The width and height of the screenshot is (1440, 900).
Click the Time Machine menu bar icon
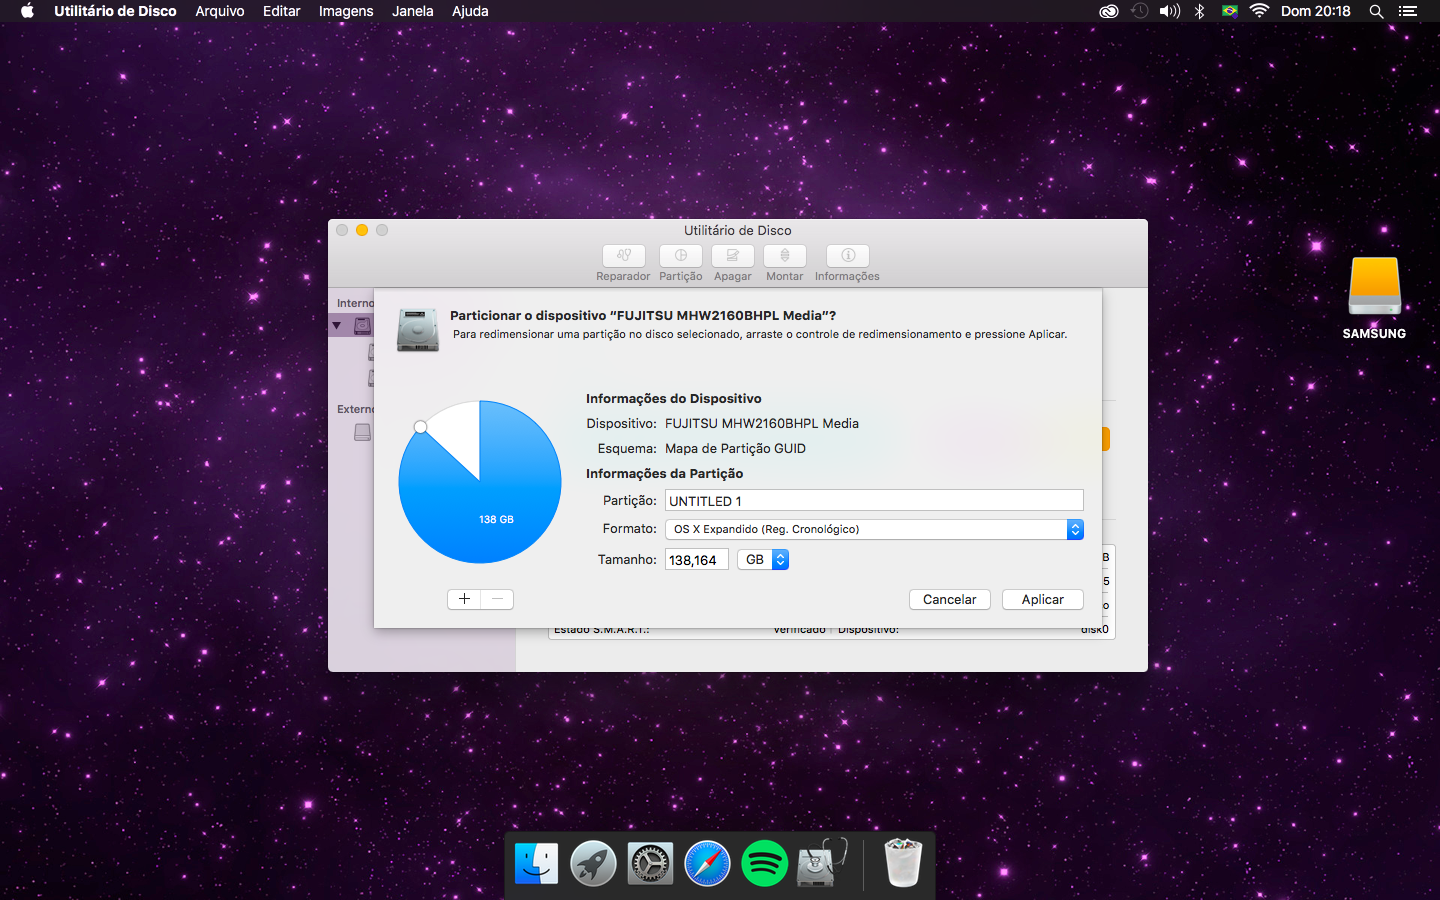(x=1139, y=11)
